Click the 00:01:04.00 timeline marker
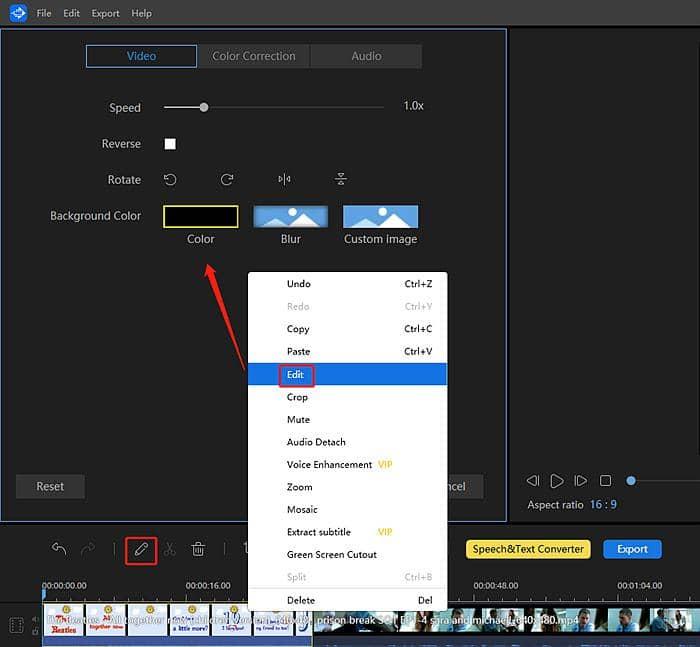 [x=640, y=585]
